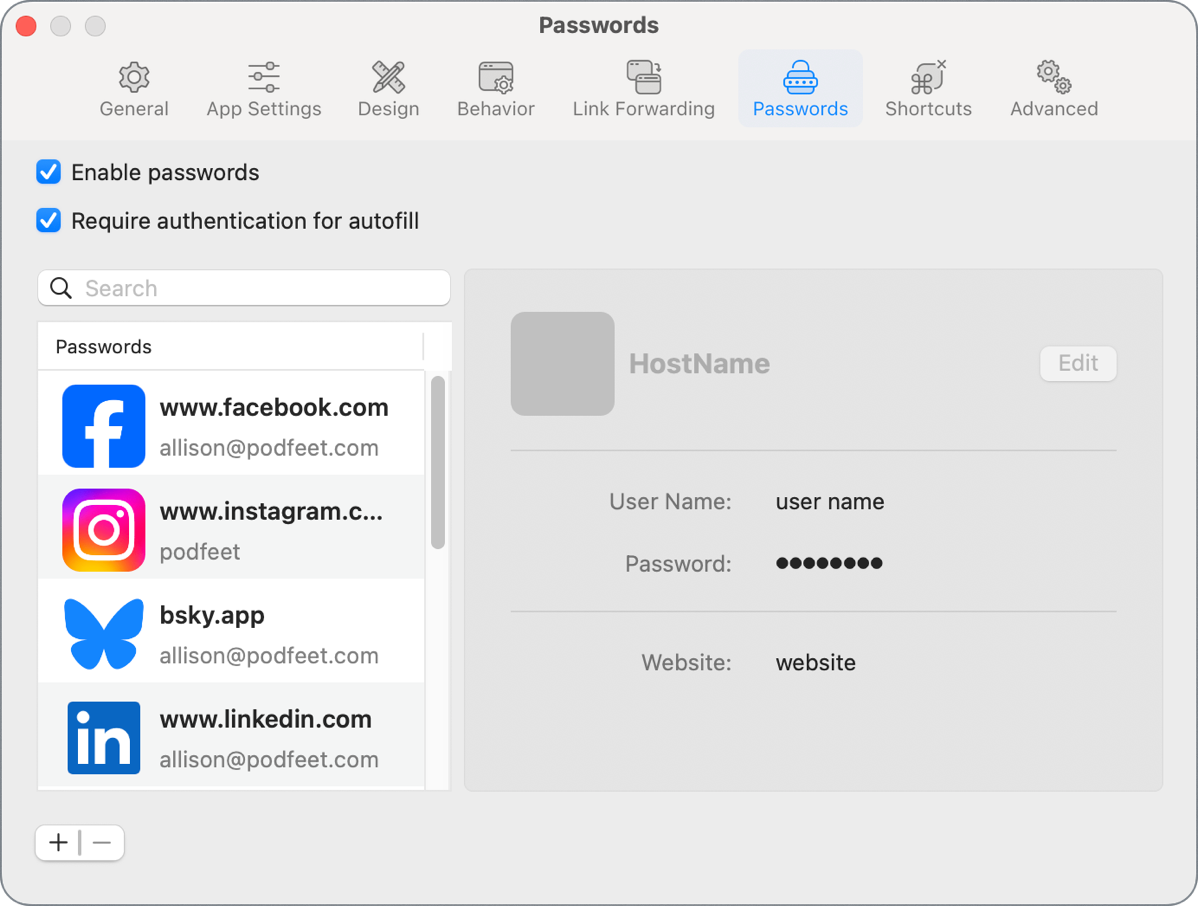The image size is (1198, 906).
Task: Click the App Settings sliders icon
Action: click(263, 76)
